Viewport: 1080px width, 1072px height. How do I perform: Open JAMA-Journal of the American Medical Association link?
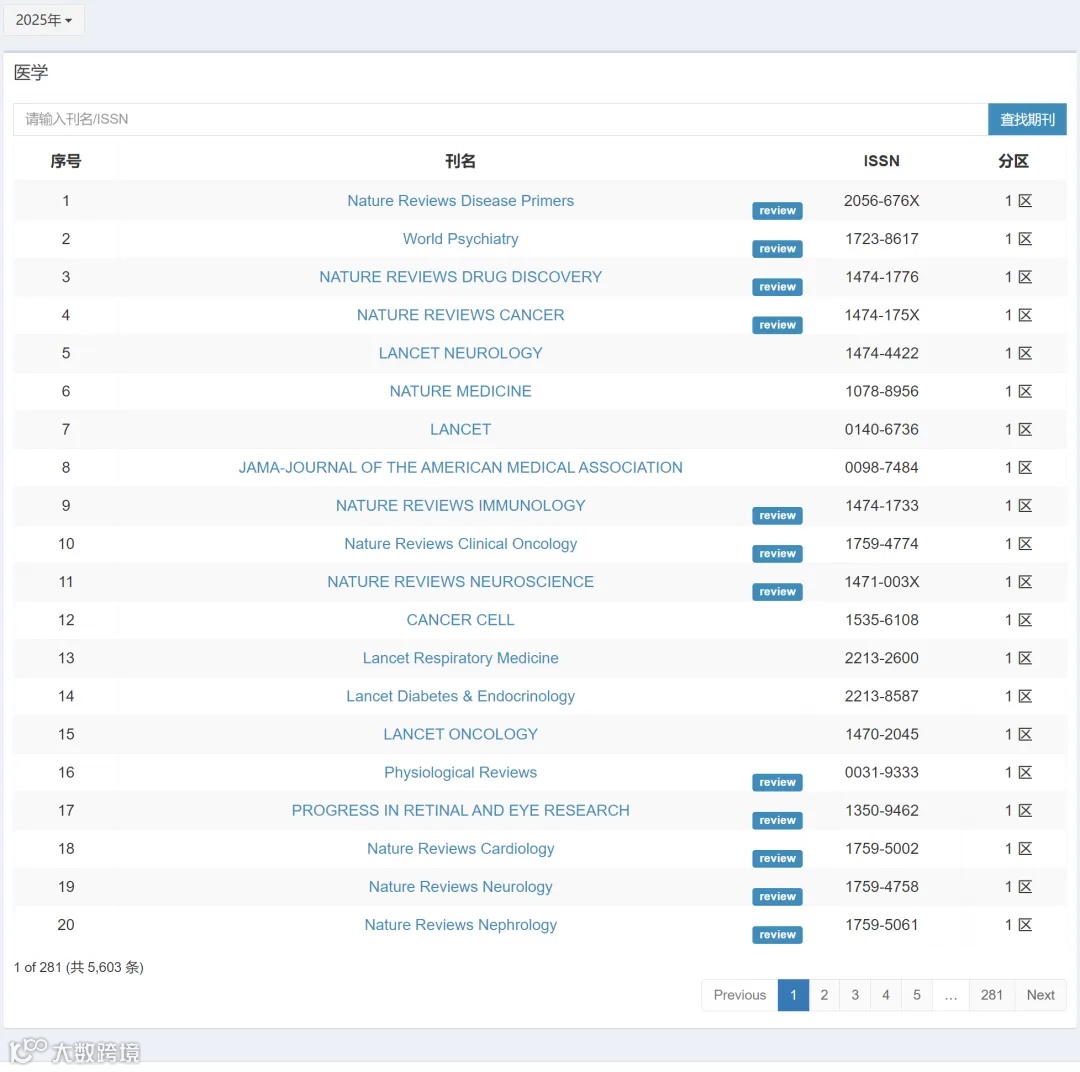pos(460,467)
